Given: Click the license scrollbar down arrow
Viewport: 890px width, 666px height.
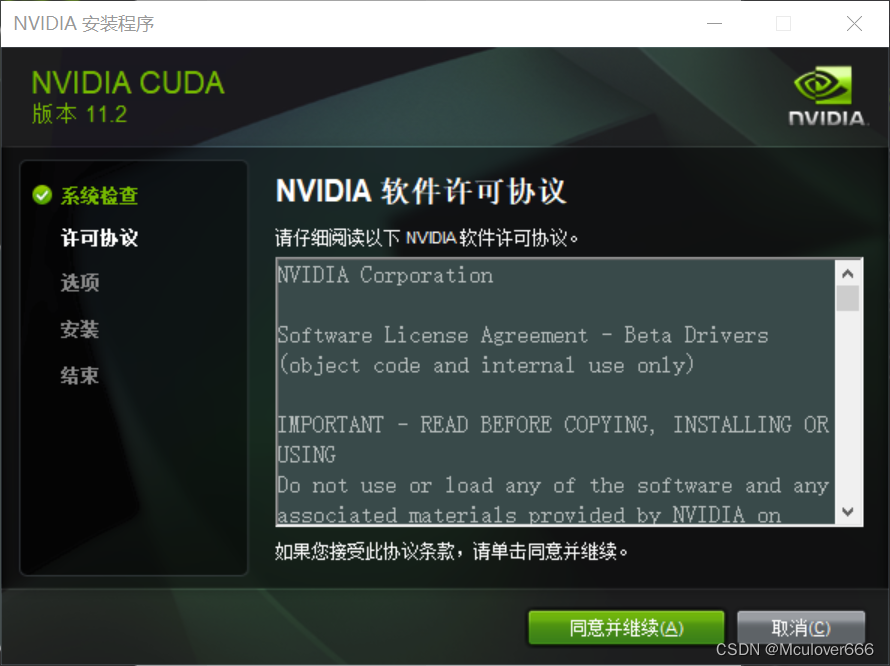Looking at the screenshot, I should coord(848,512).
